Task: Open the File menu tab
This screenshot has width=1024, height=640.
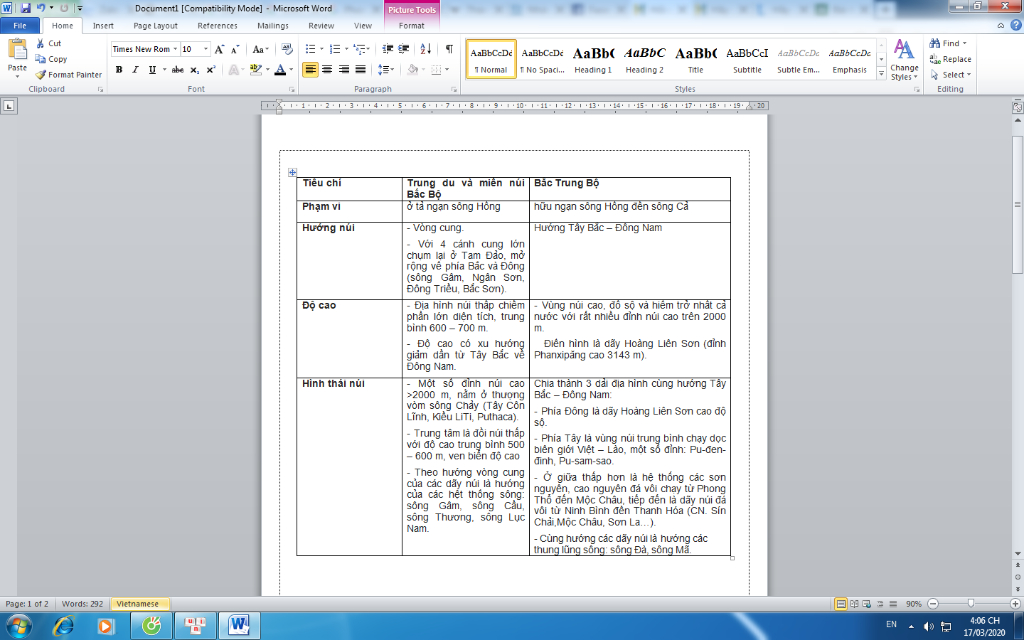Action: (20, 26)
